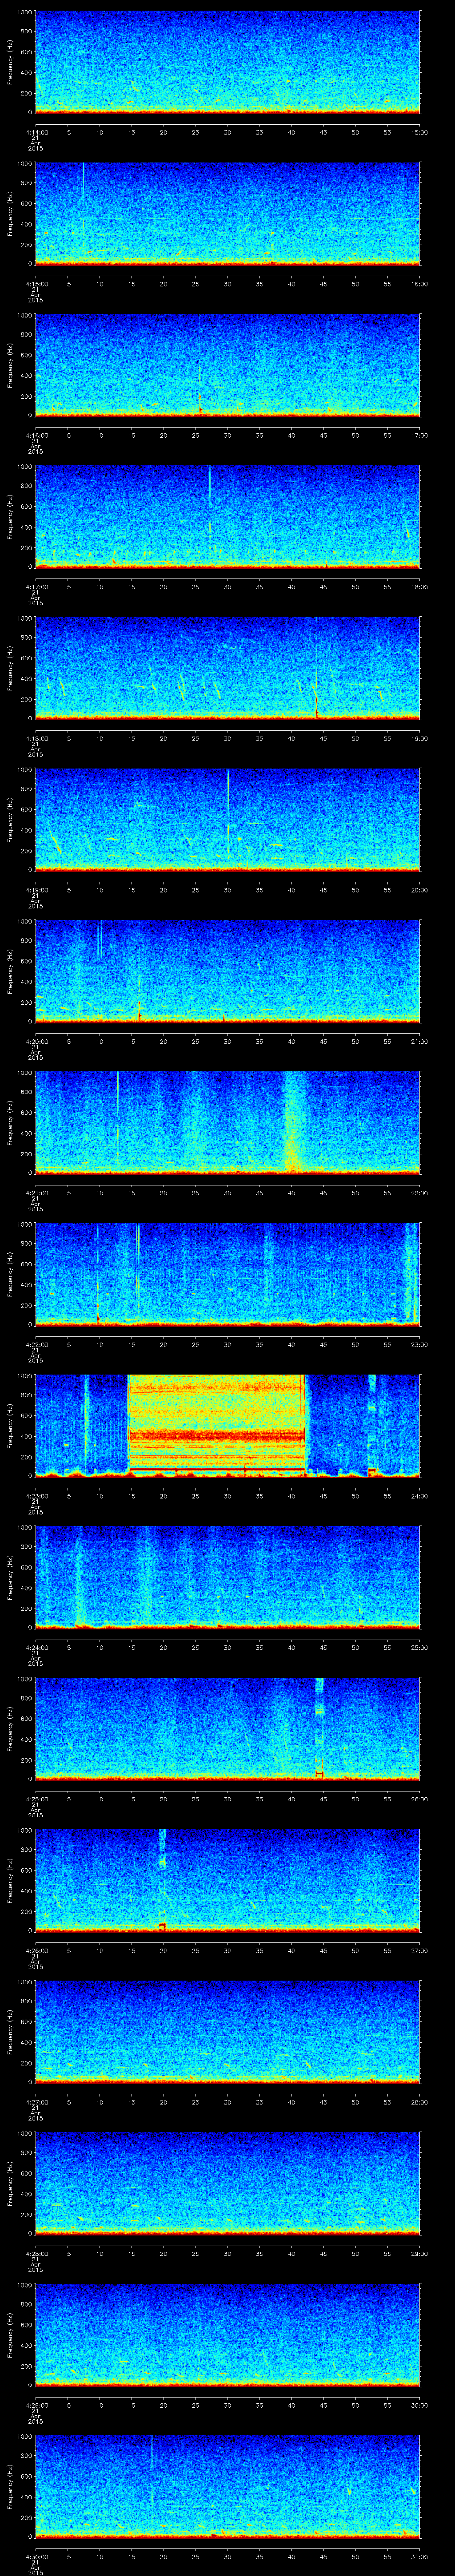455x2576 pixels.
Task: Click the '4:25:00' start time label
Action: click(36, 1799)
